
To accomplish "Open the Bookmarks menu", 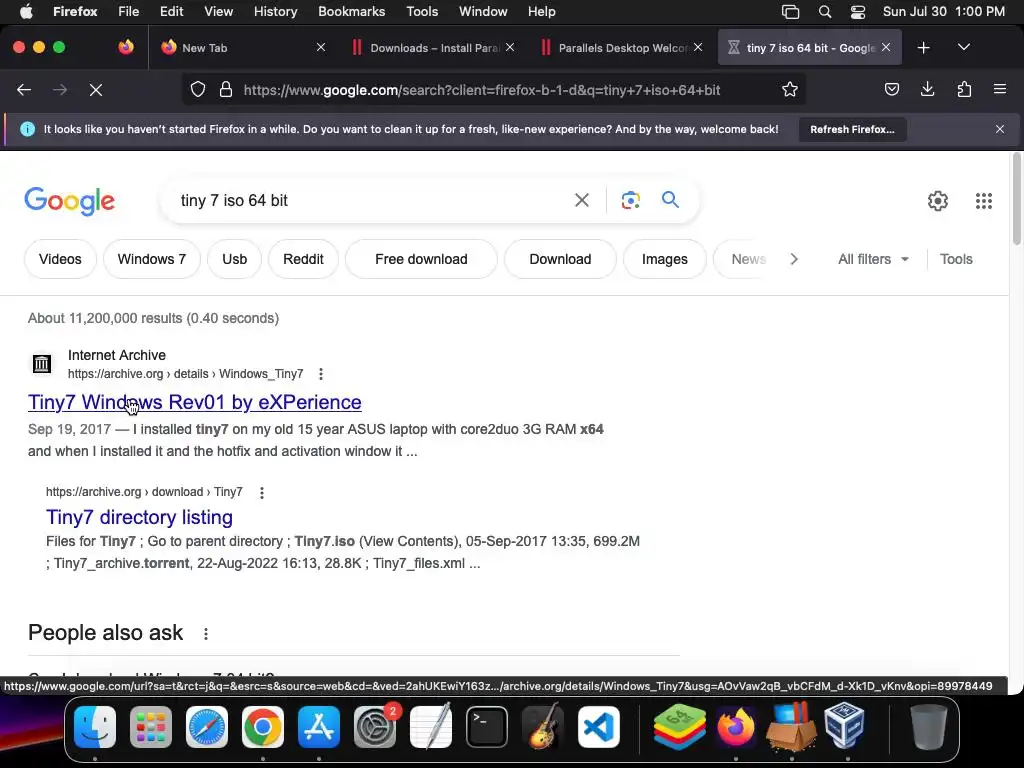I will (351, 12).
